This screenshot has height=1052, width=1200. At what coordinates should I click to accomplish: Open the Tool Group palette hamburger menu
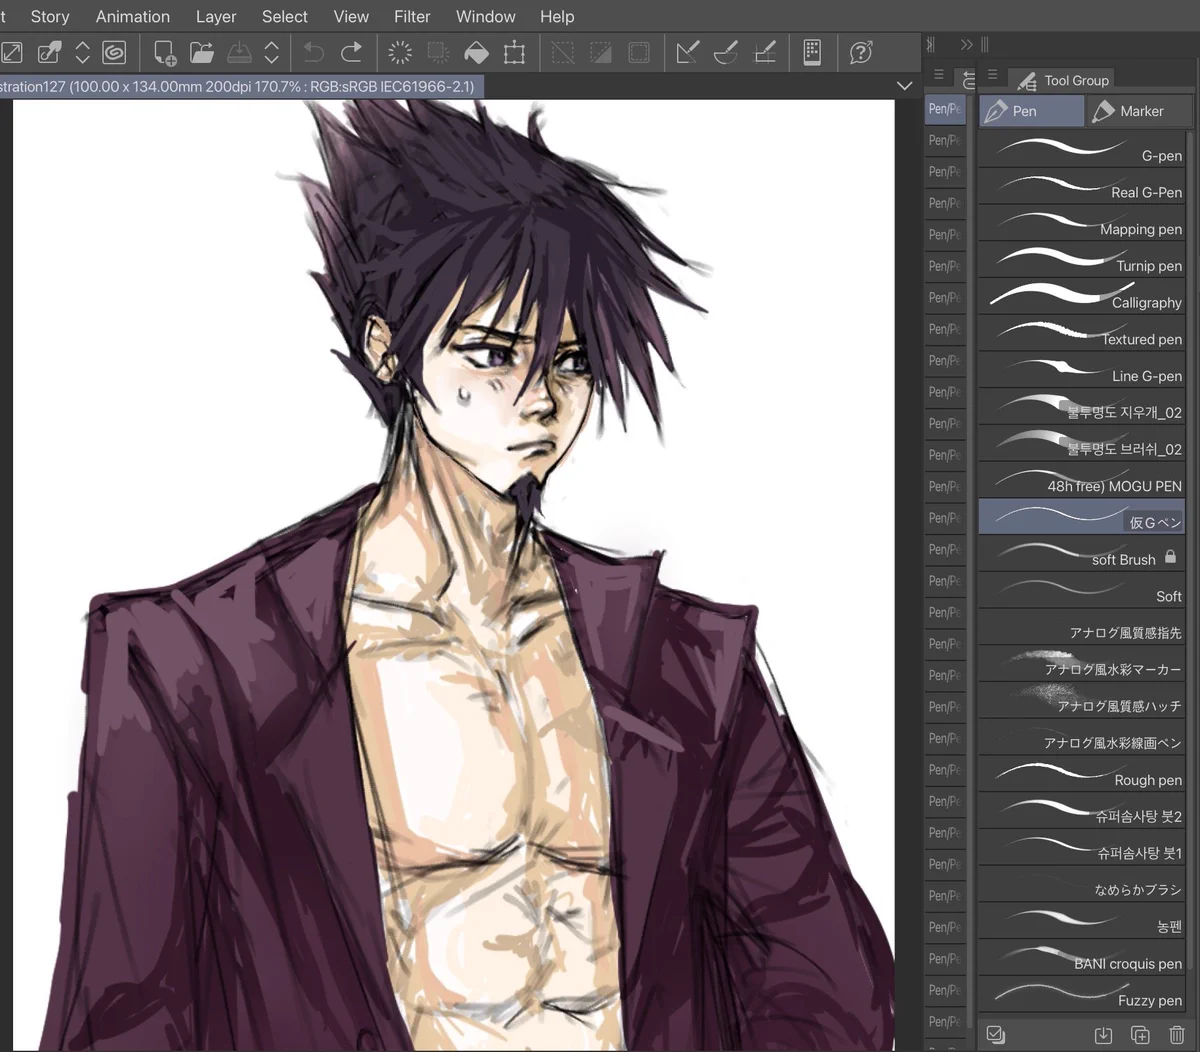coord(992,74)
